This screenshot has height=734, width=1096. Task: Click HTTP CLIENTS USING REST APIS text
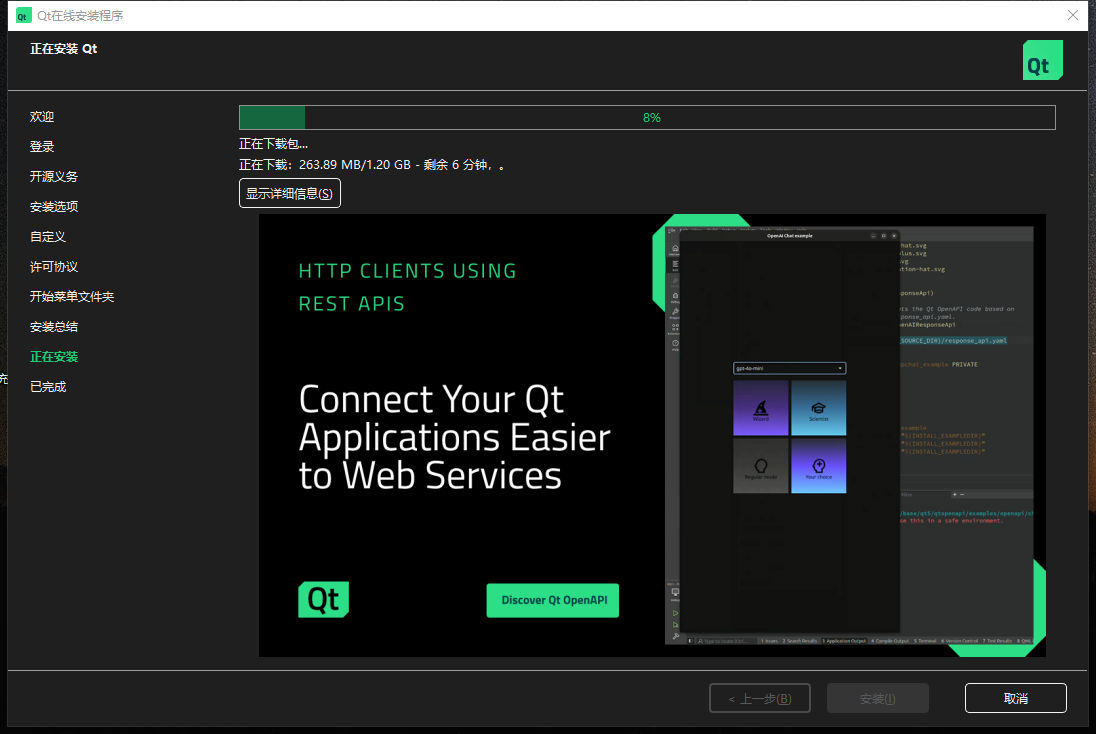(408, 287)
